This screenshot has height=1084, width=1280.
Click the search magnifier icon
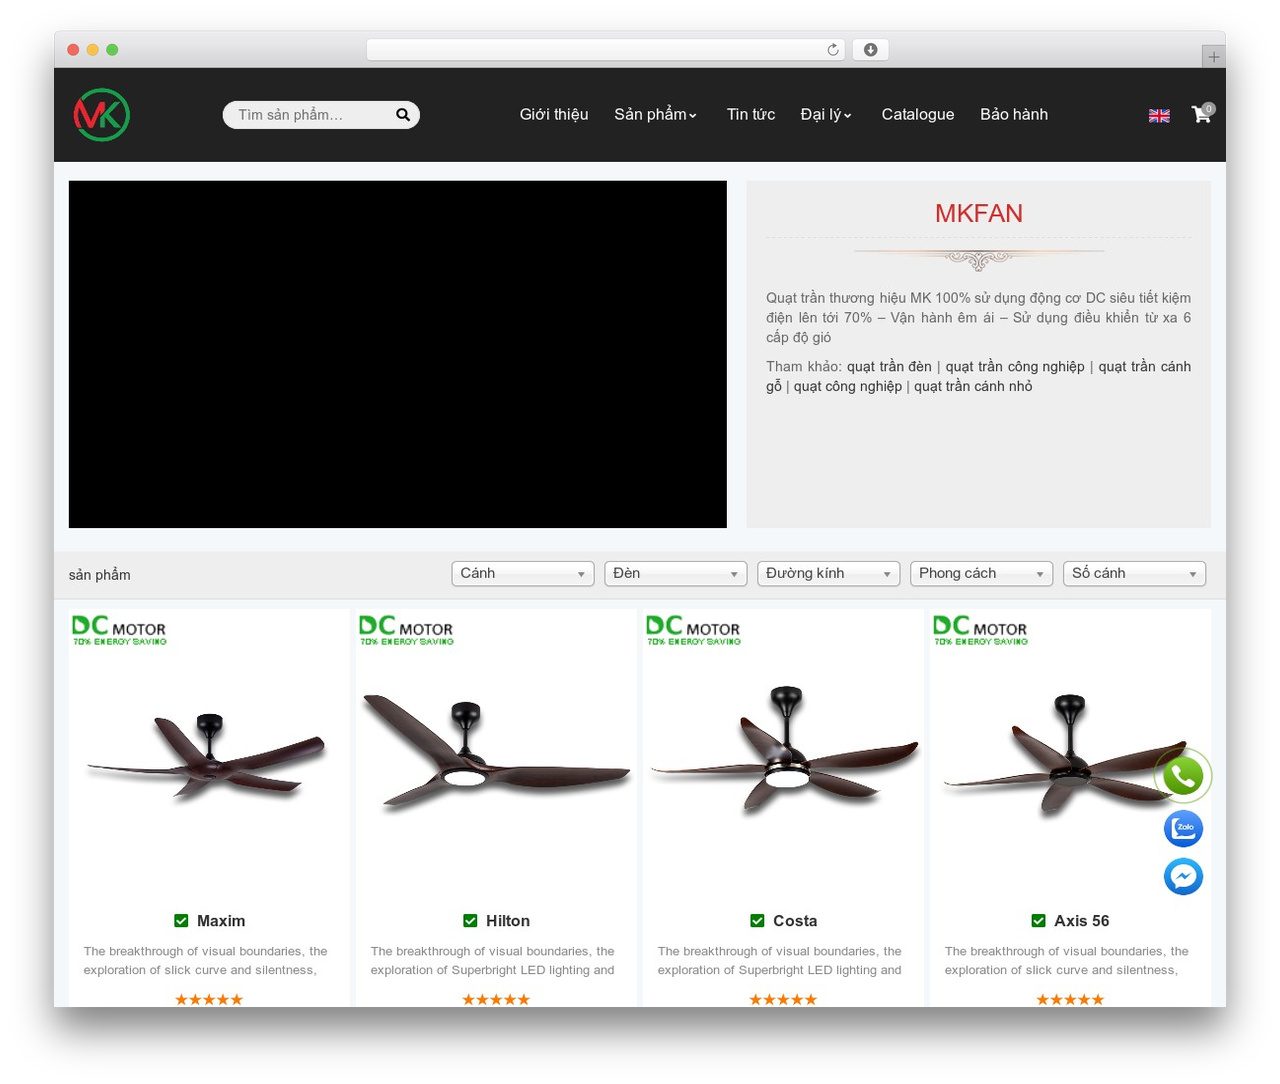click(403, 115)
